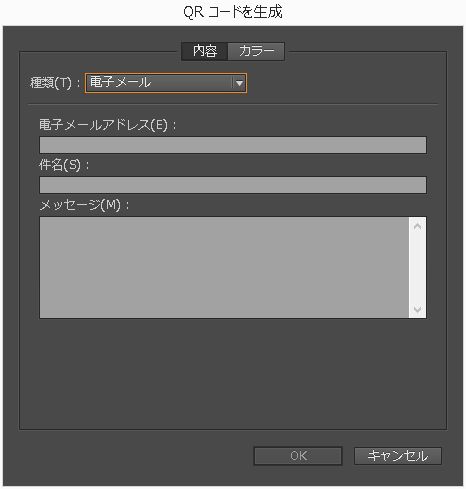Click the 種類(T) label
Viewport: 466px width, 489px height.
tap(55, 83)
